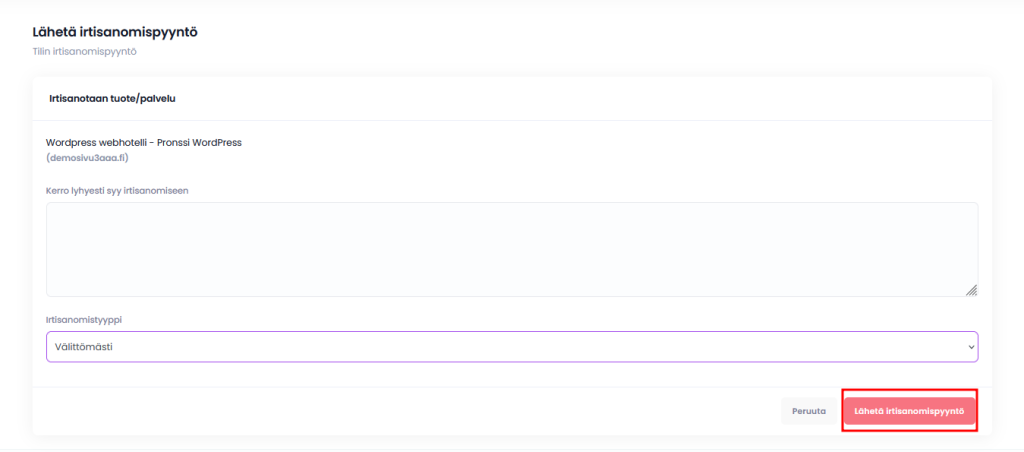Click the 'Wordpress webhotelli - Pronssi WordPress' product name
1024x452 pixels.
144,142
